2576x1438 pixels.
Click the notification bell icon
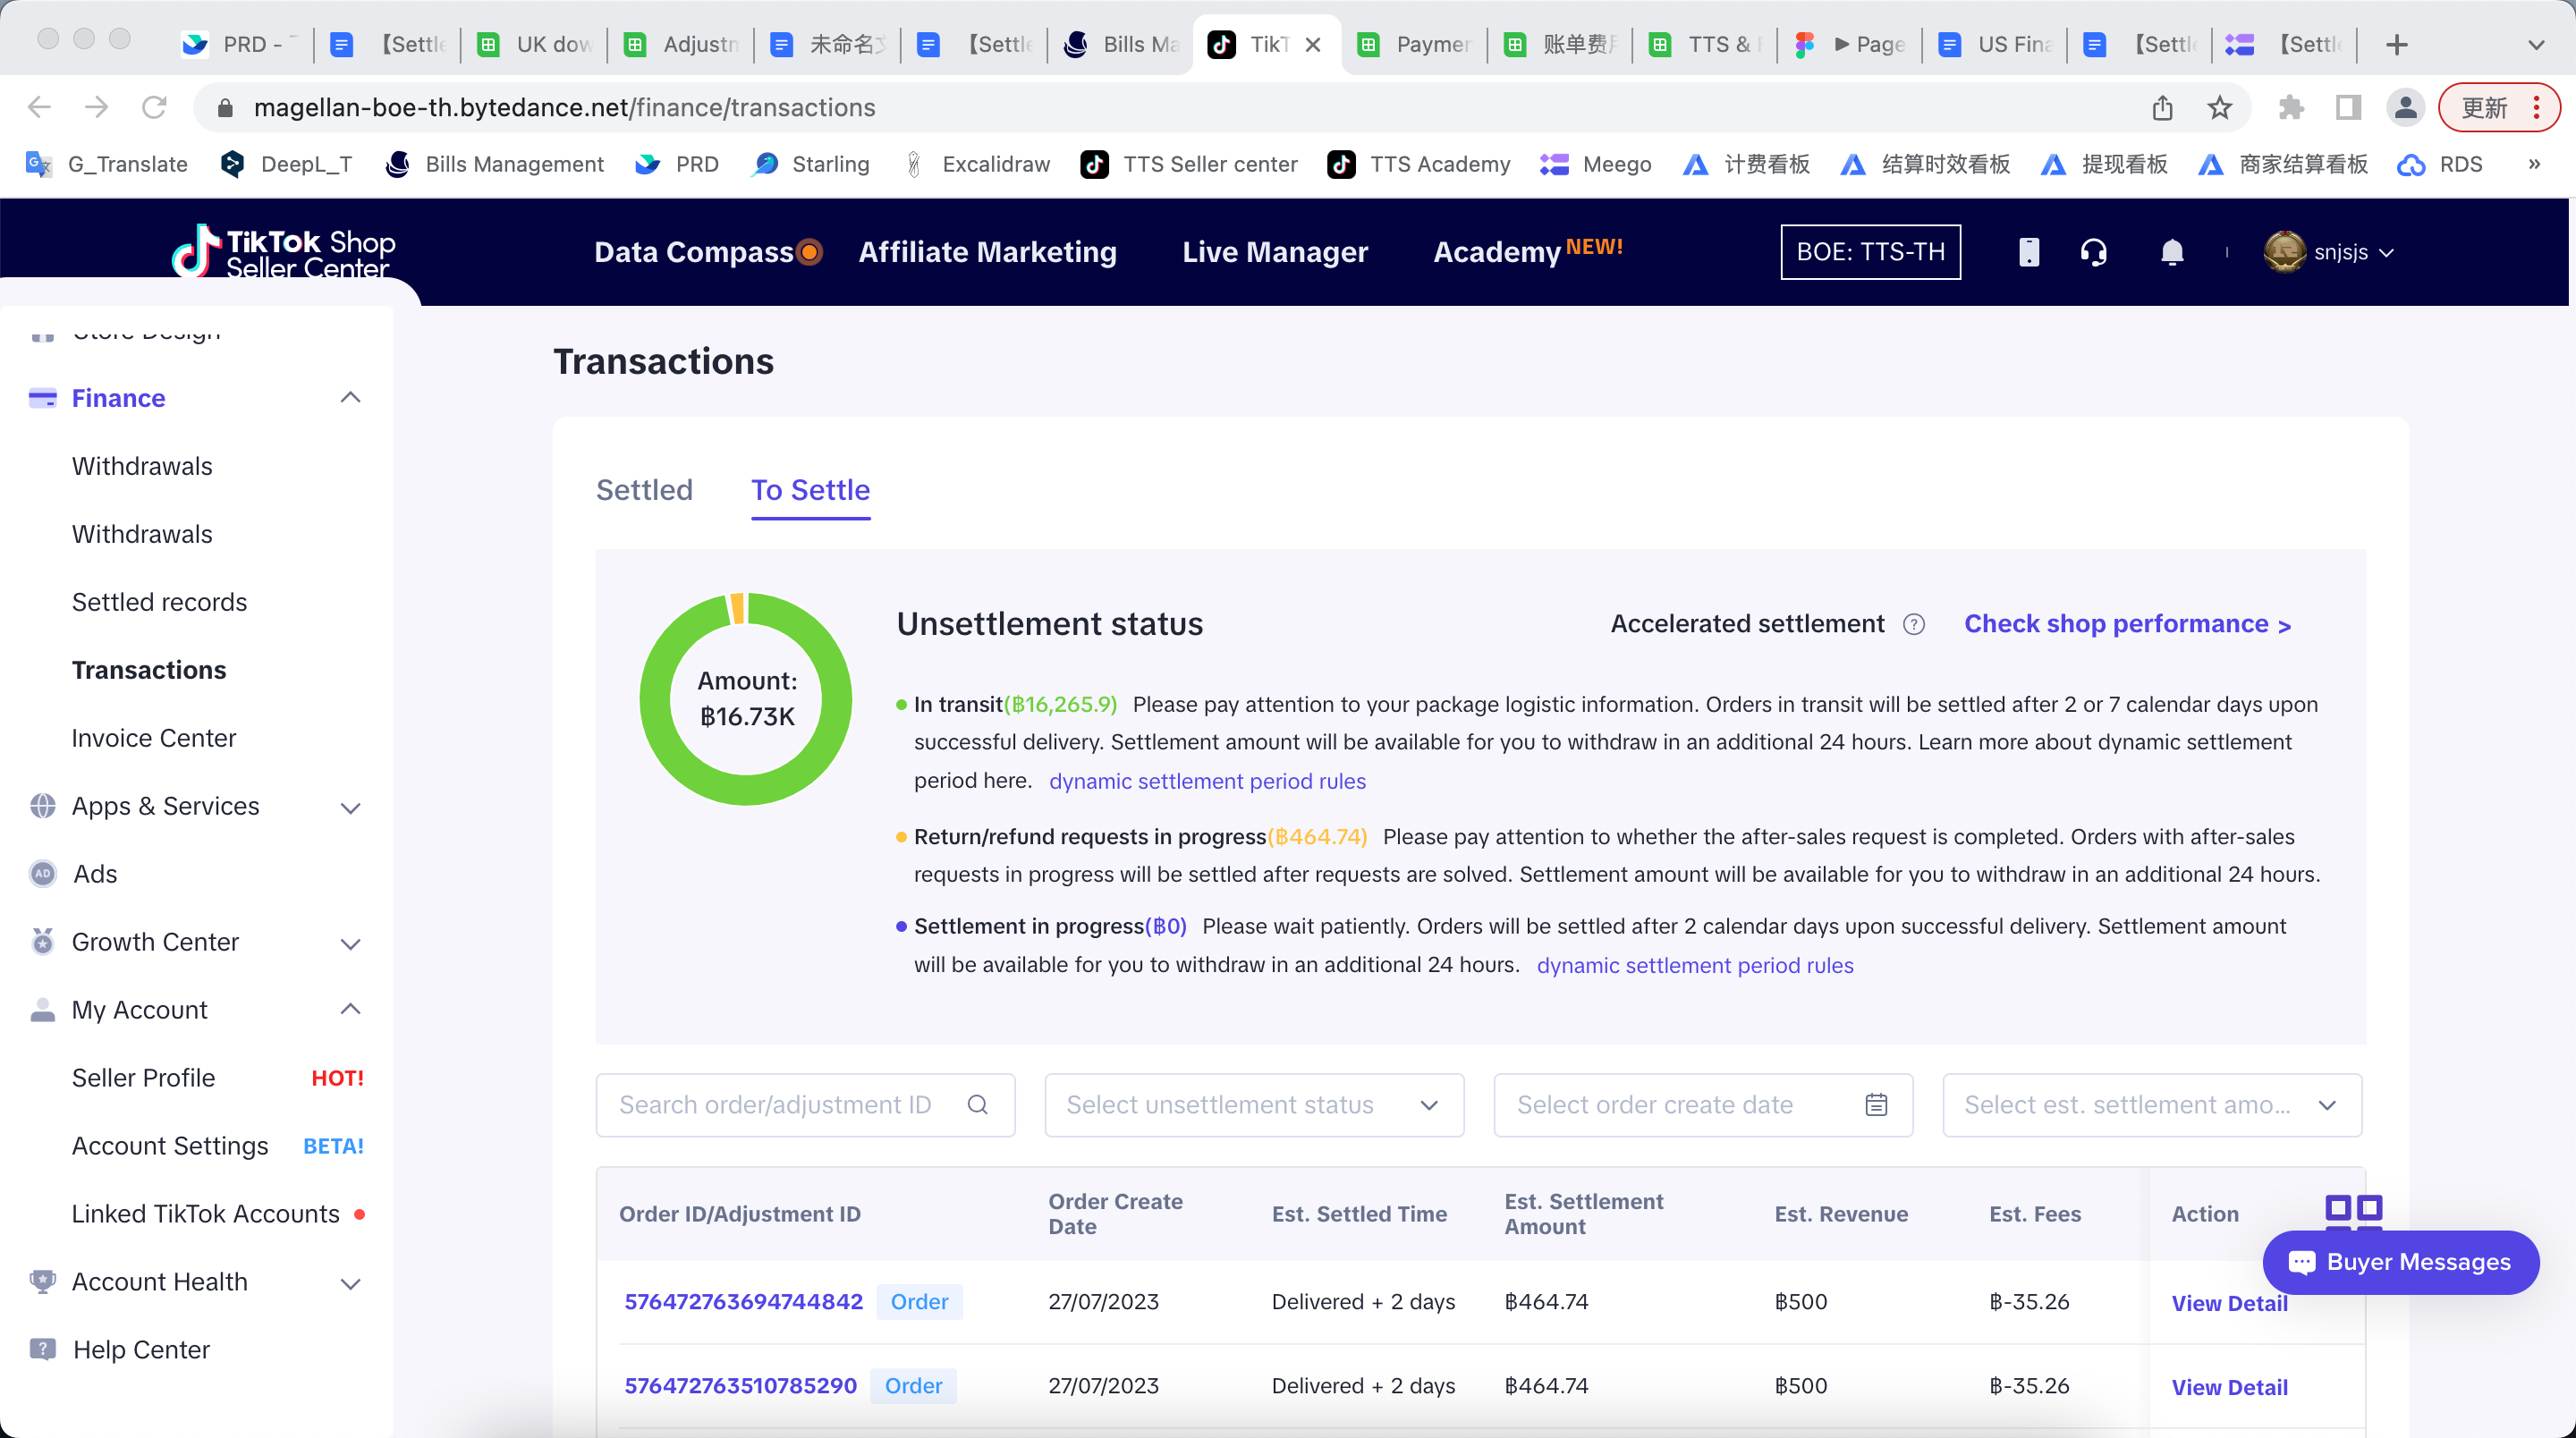pyautogui.click(x=2171, y=252)
